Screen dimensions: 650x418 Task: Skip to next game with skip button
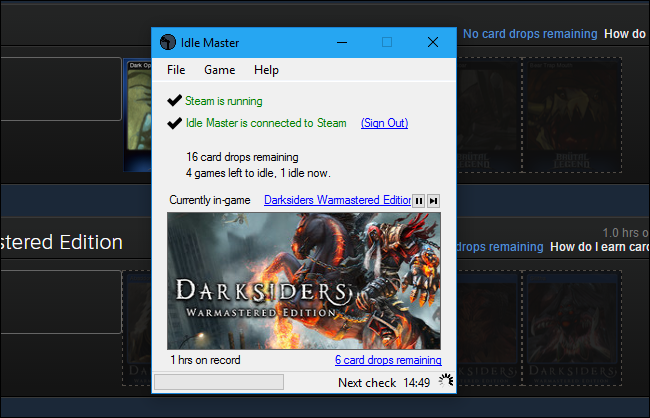click(433, 201)
